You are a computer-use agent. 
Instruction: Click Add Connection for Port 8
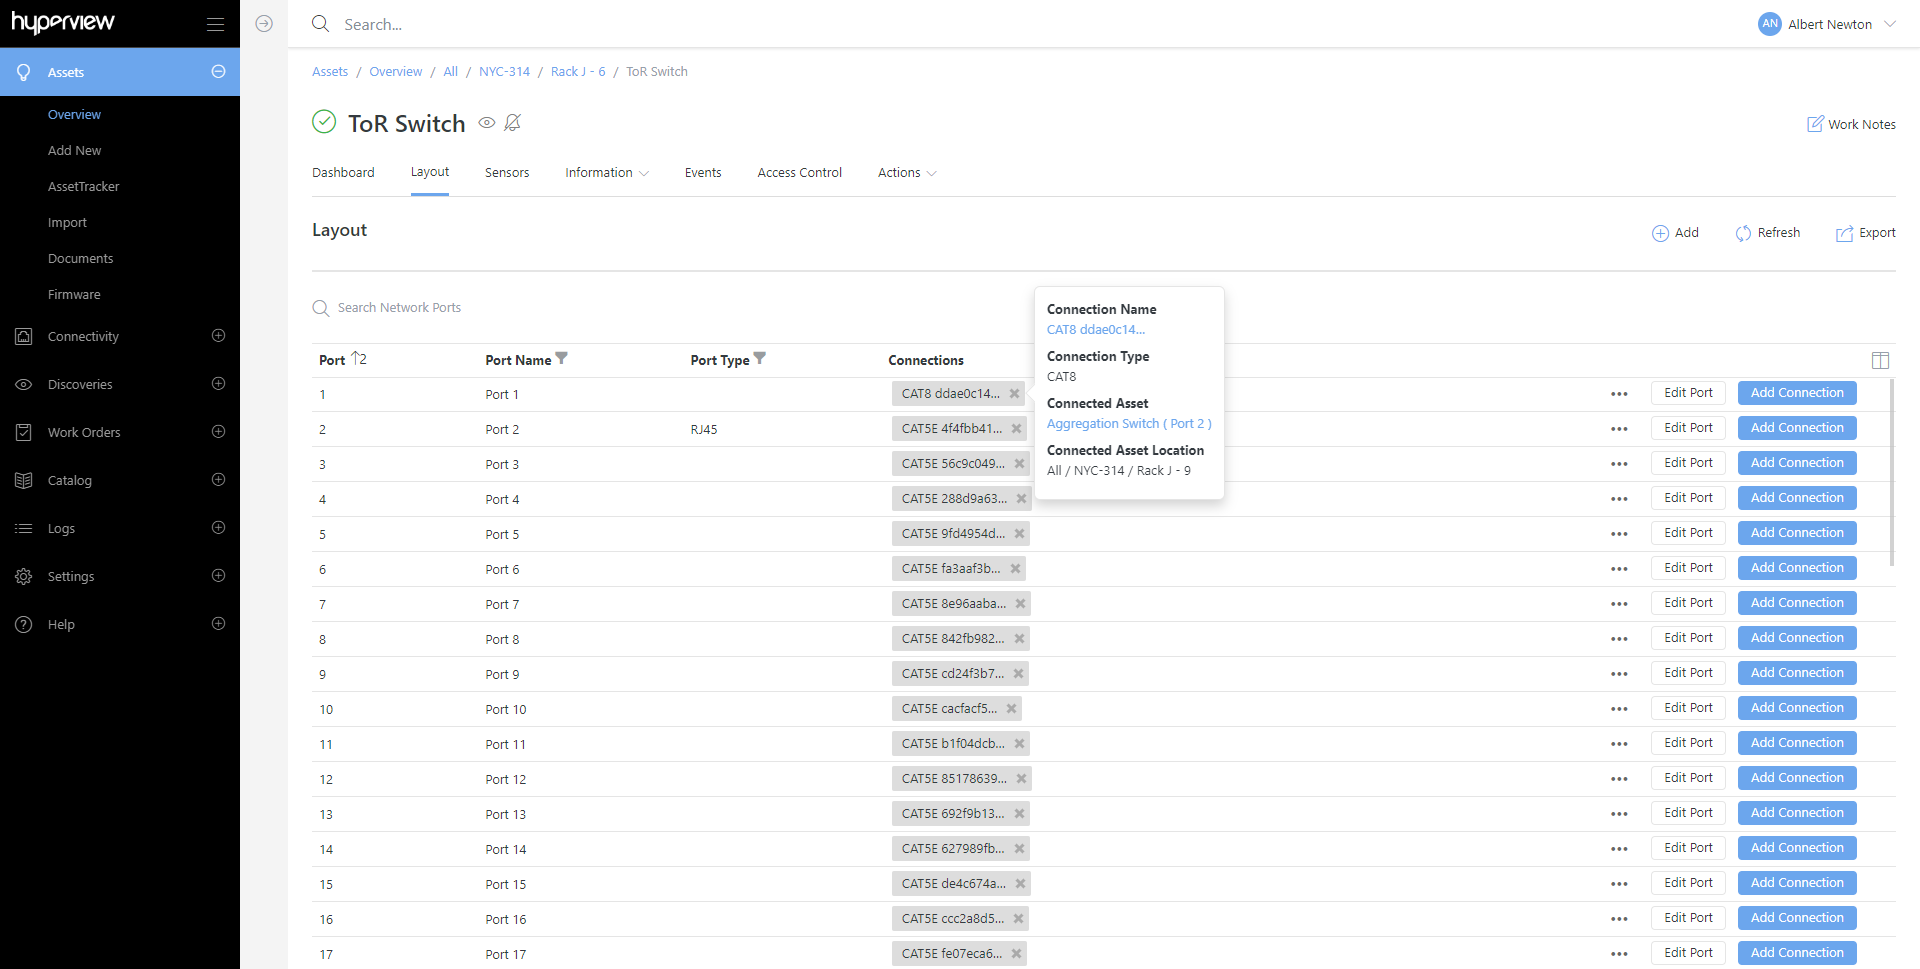point(1796,638)
